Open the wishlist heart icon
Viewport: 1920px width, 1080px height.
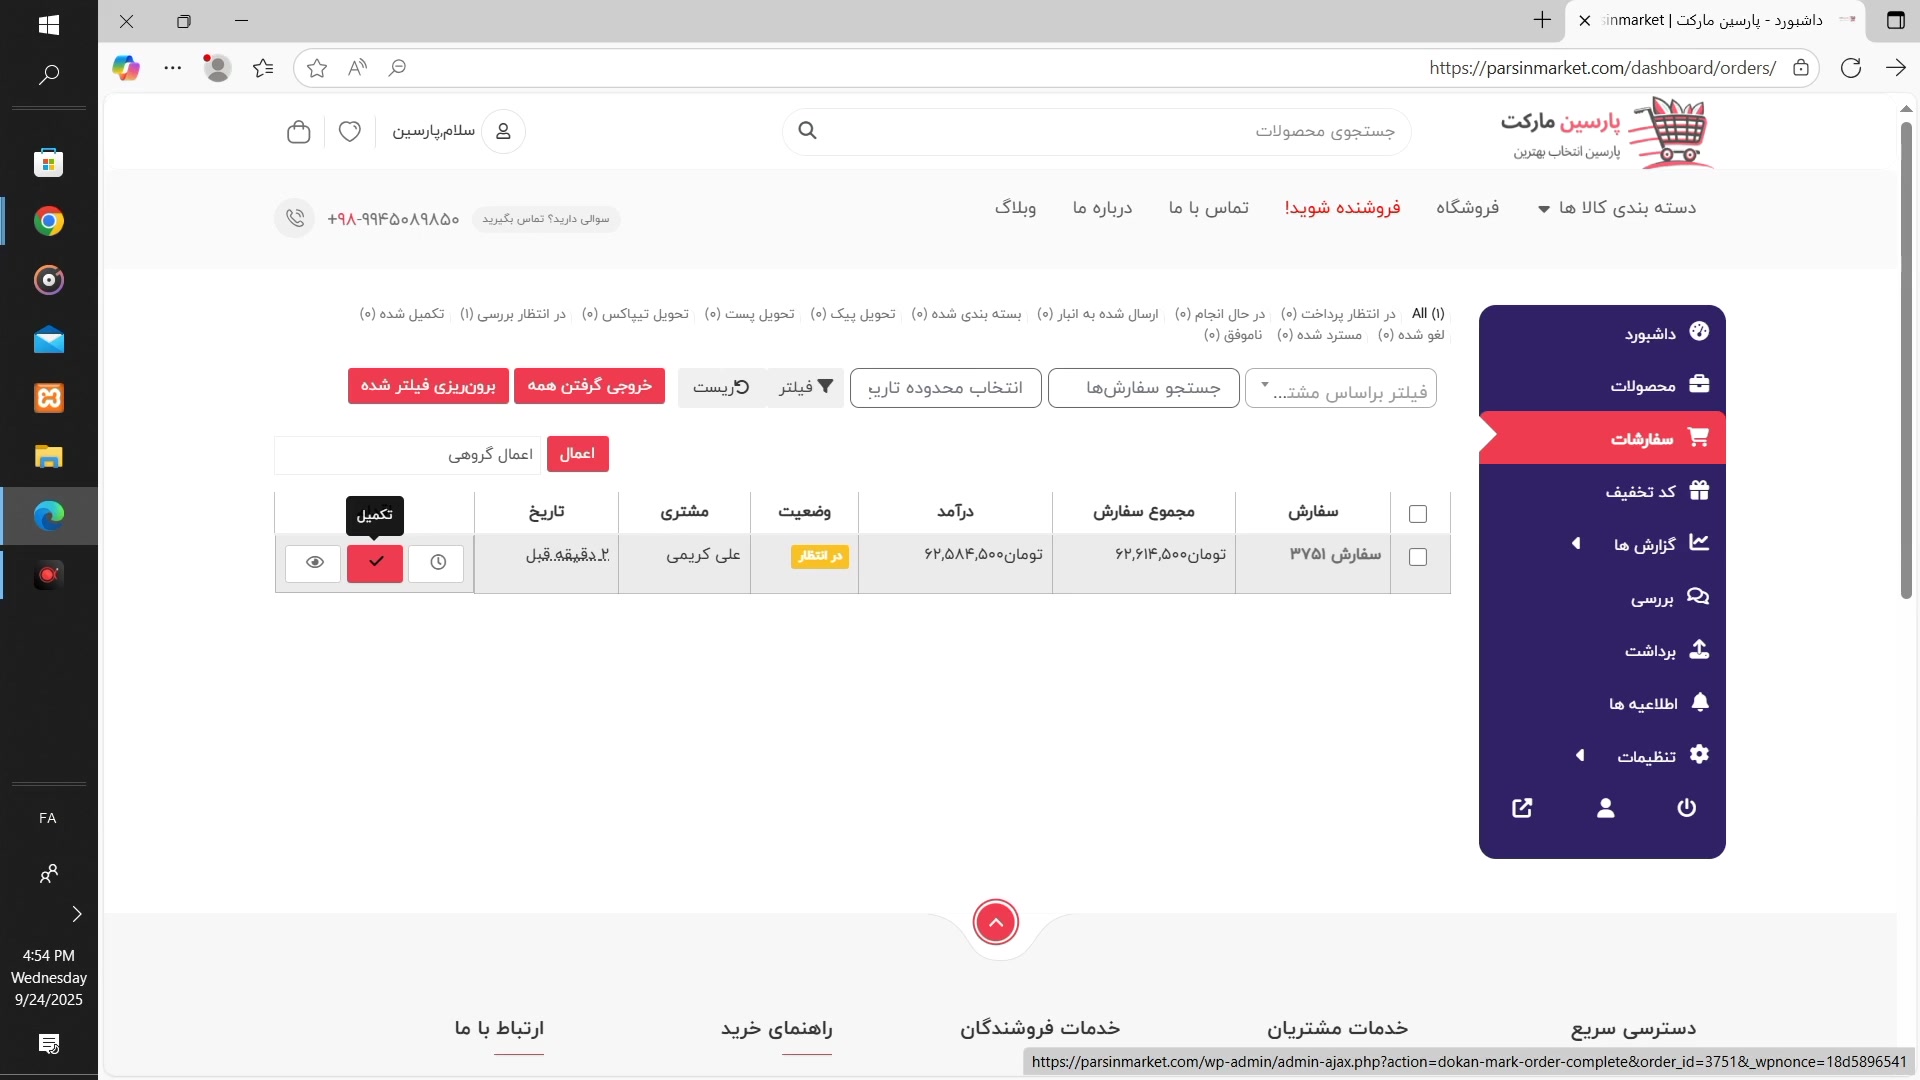350,132
